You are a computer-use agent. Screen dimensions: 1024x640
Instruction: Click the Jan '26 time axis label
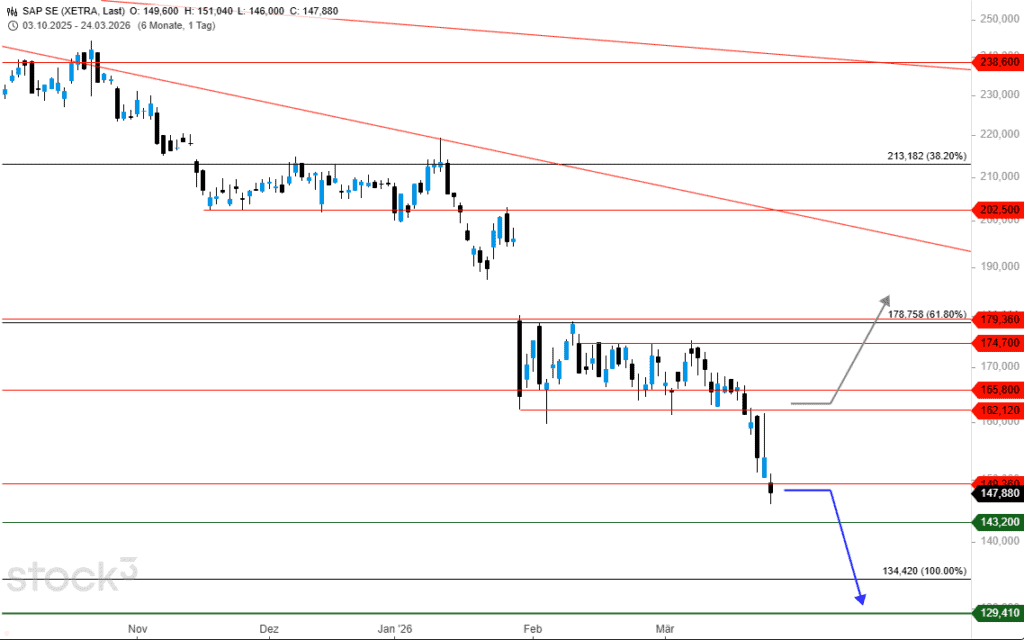click(x=395, y=629)
